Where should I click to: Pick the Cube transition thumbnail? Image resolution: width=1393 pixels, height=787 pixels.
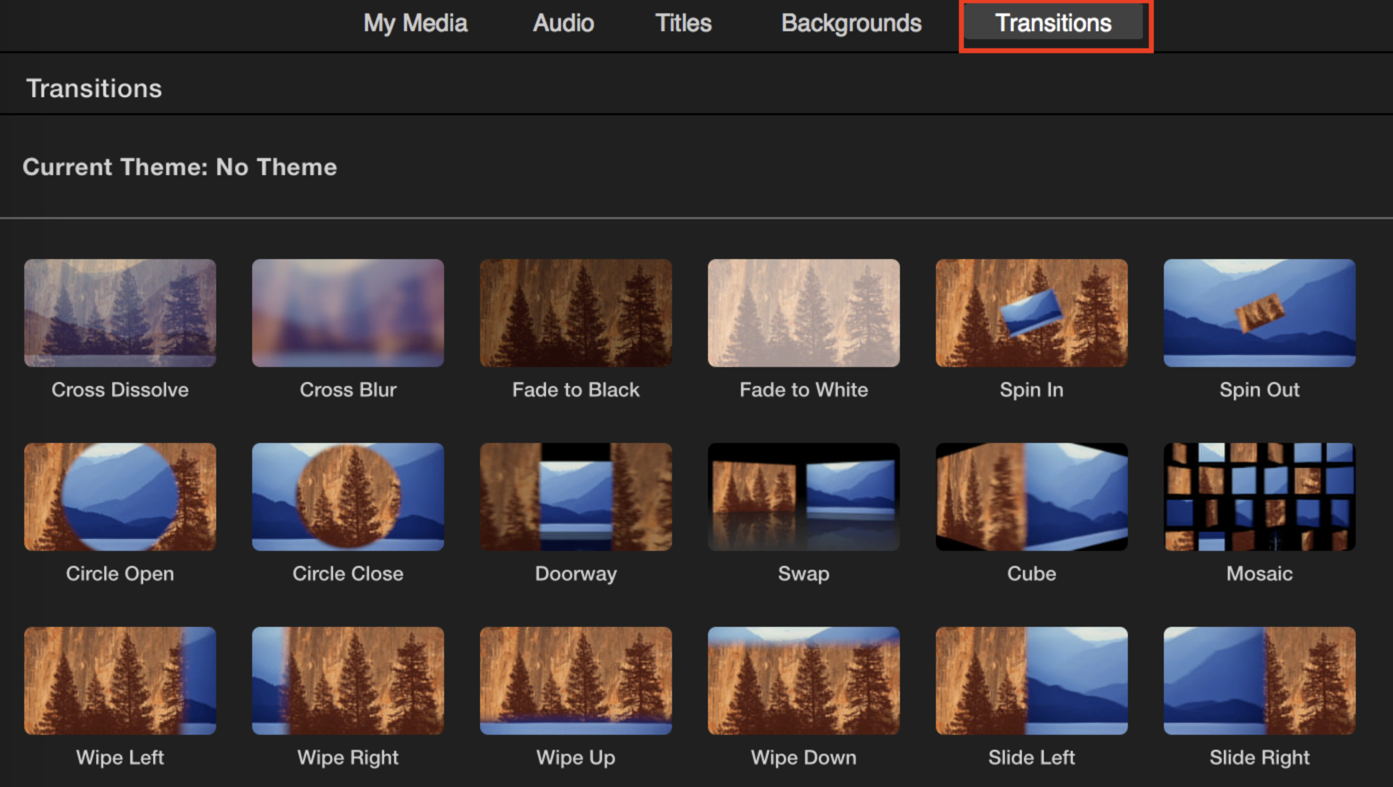(x=1032, y=497)
